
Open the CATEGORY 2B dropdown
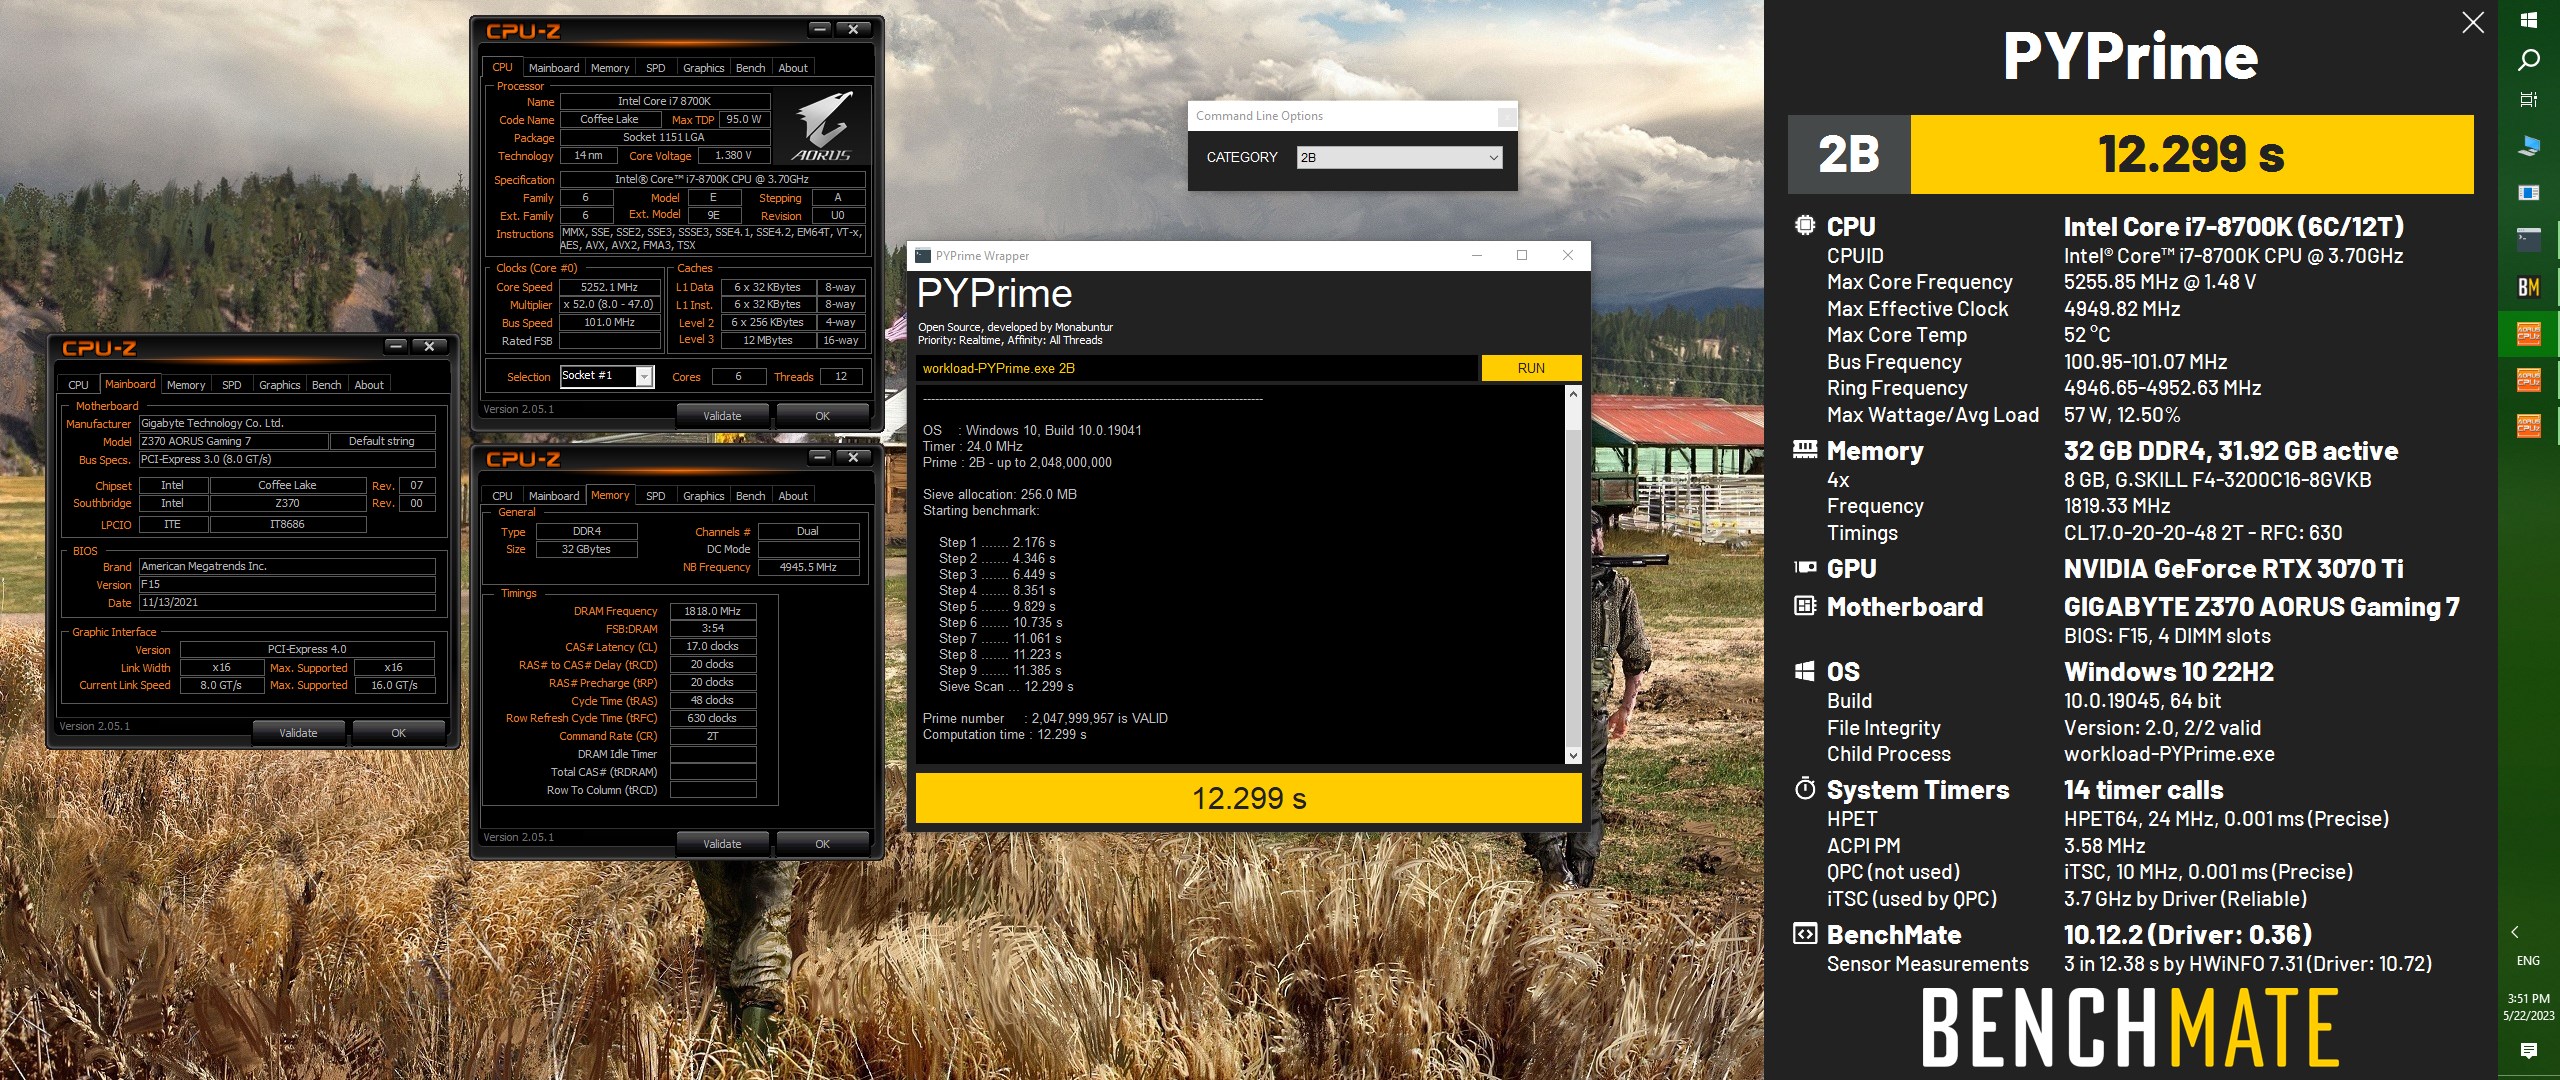pos(1399,158)
